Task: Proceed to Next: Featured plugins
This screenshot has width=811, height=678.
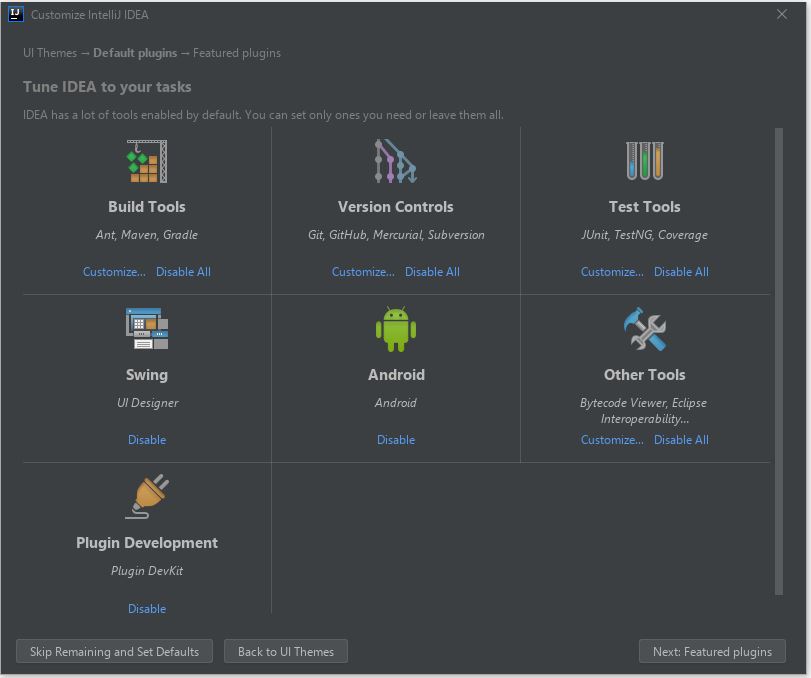Action: tap(712, 652)
